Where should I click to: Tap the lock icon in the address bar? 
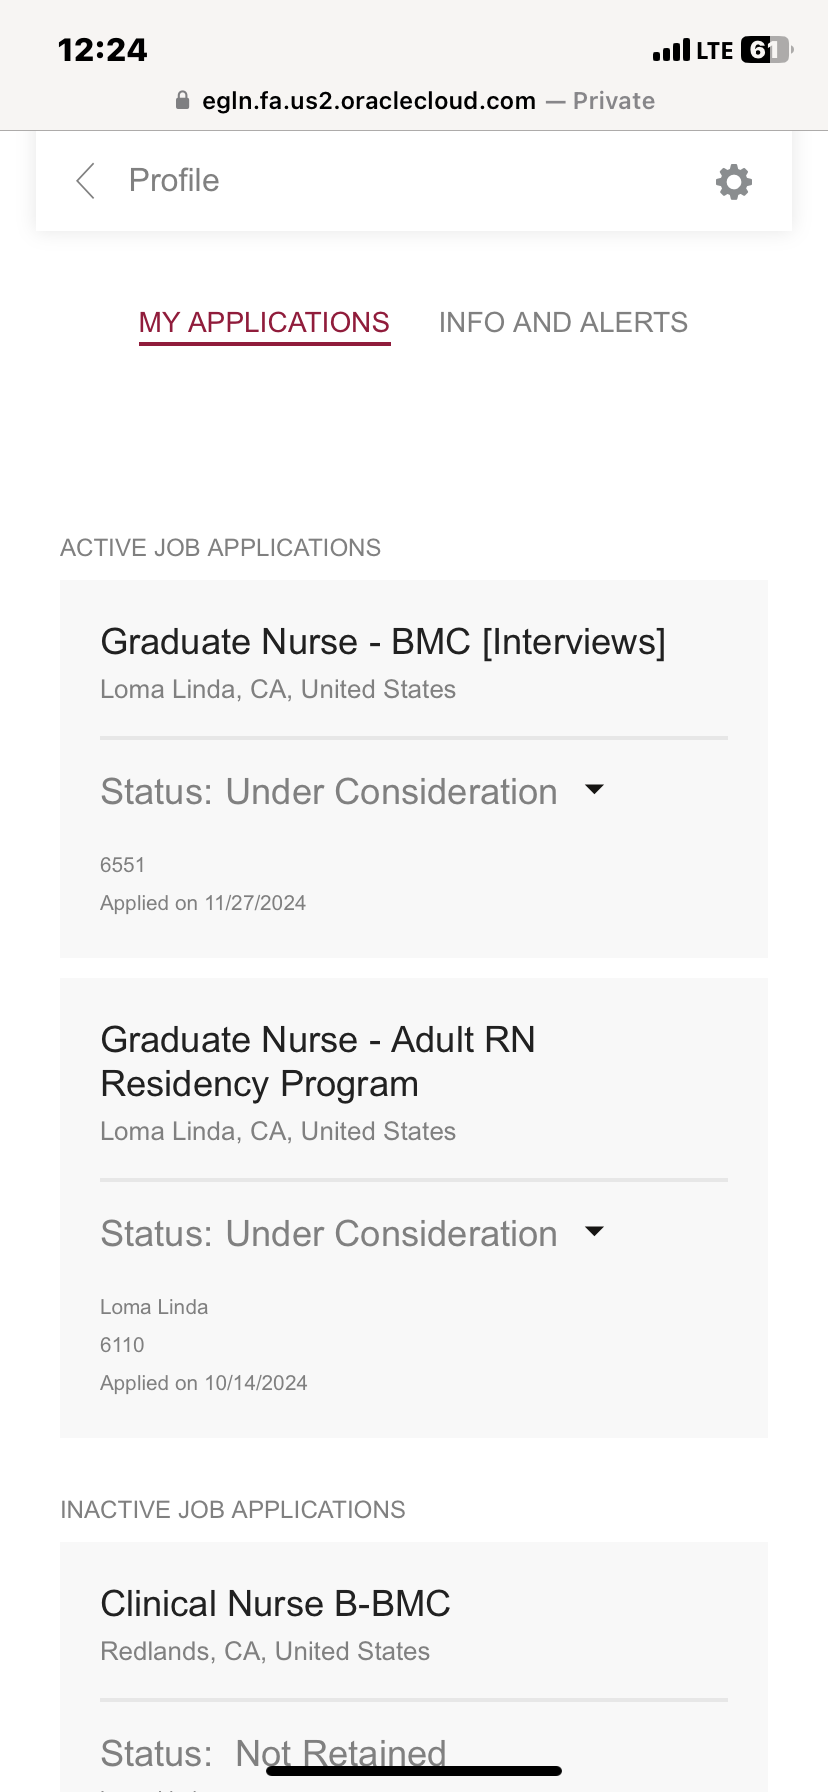(x=182, y=101)
